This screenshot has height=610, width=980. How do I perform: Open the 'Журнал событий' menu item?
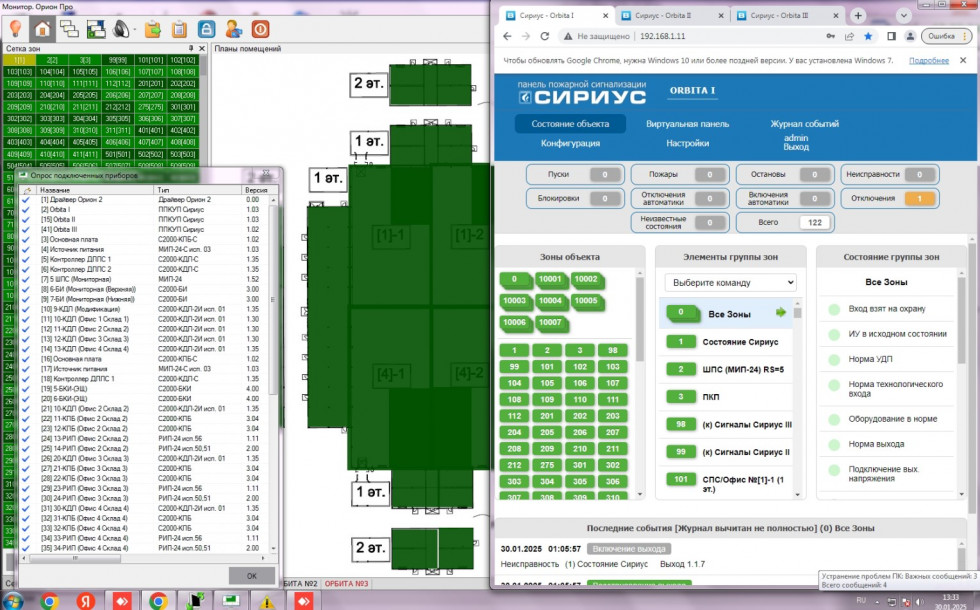803,124
